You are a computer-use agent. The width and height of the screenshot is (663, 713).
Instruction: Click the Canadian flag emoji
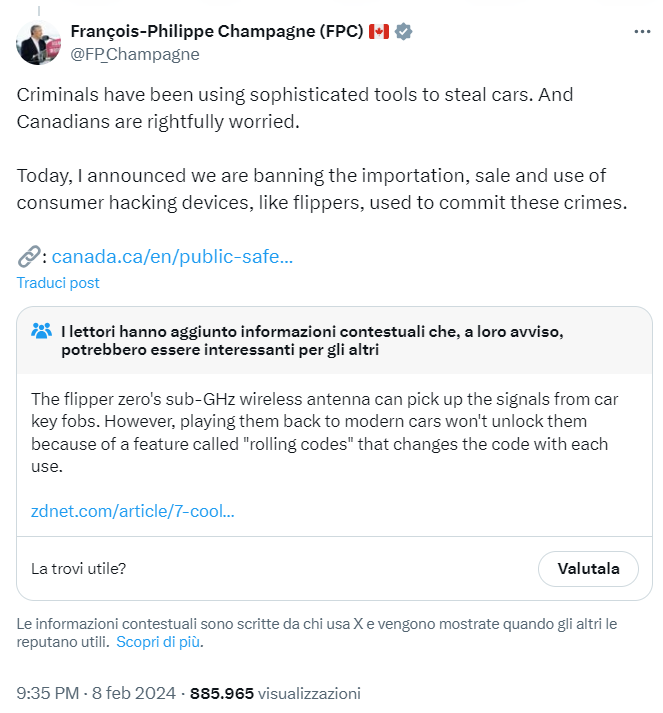pos(378,32)
